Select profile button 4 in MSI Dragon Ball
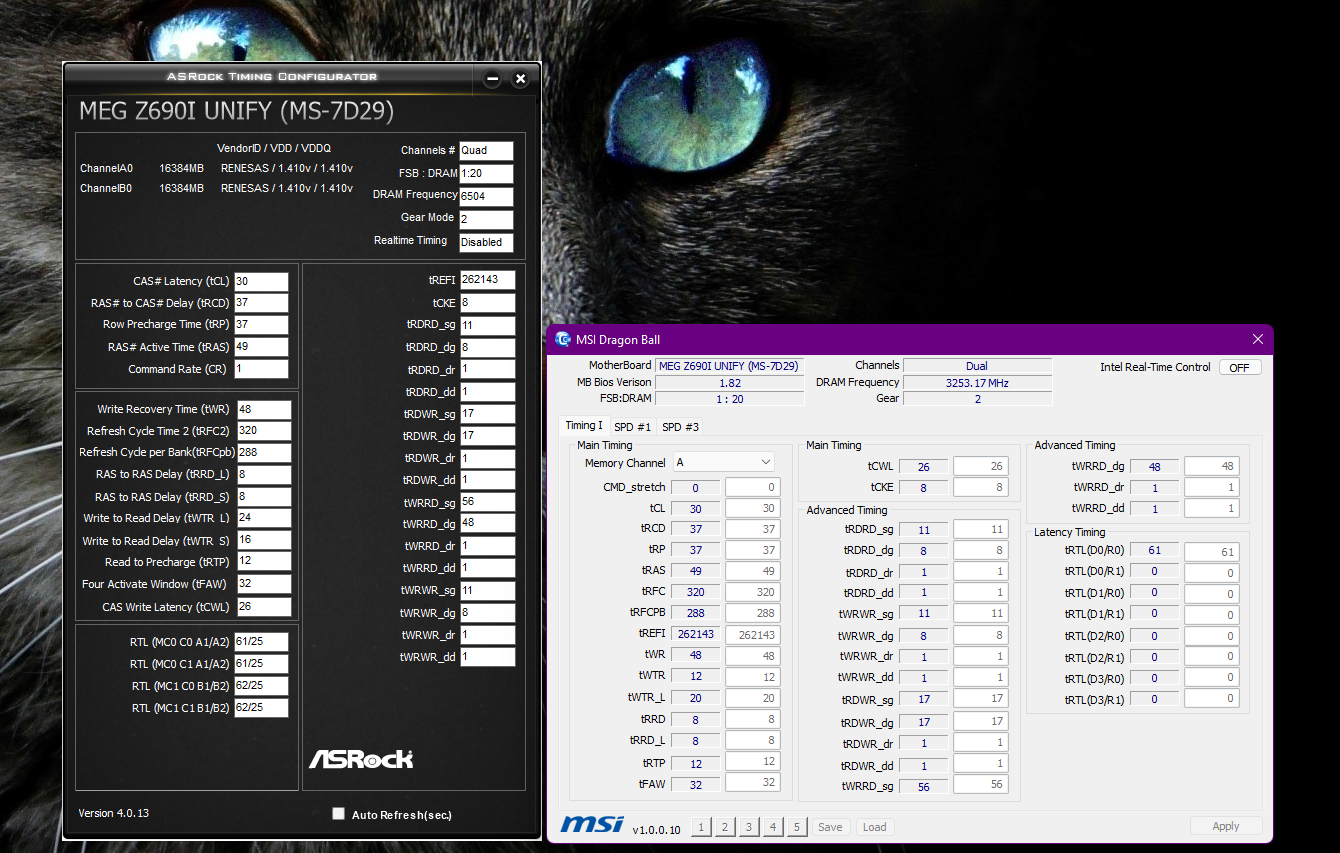This screenshot has width=1340, height=853. tap(773, 827)
